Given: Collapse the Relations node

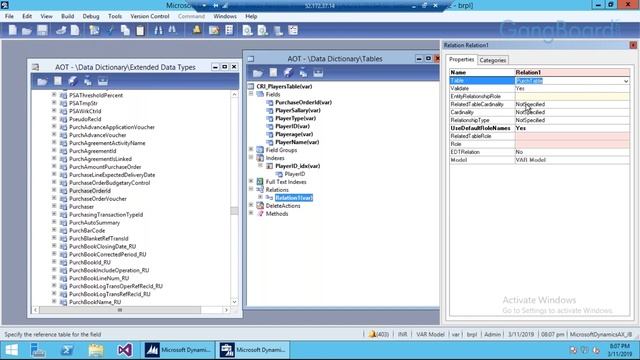Looking at the screenshot, I should point(251,189).
